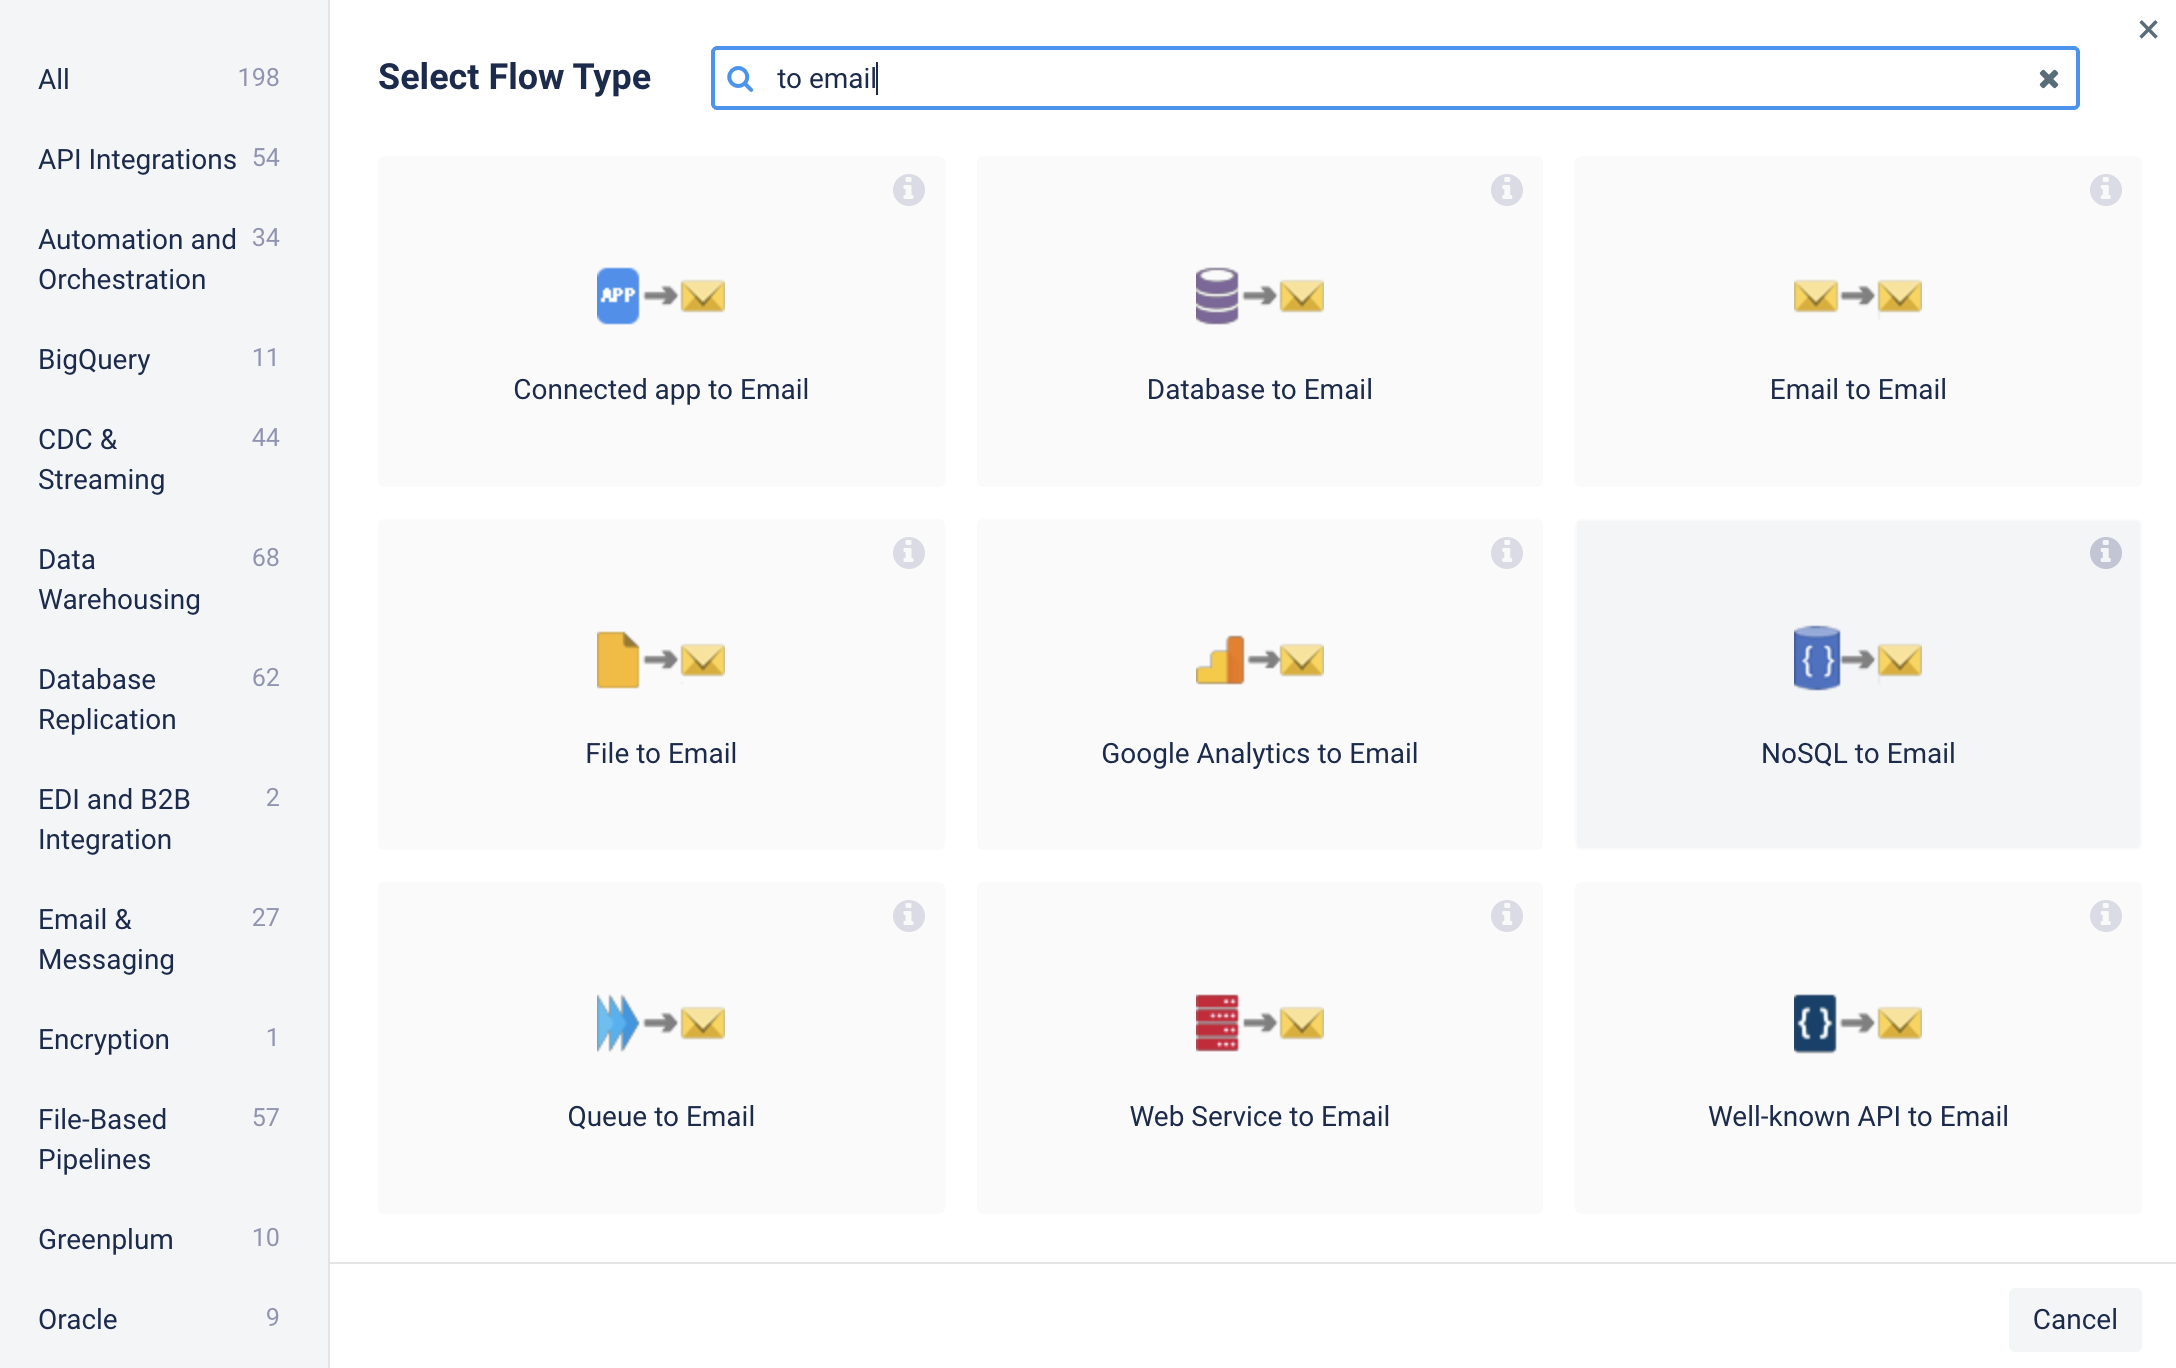The width and height of the screenshot is (2176, 1368).
Task: Click the search magnifier icon
Action: coord(740,78)
